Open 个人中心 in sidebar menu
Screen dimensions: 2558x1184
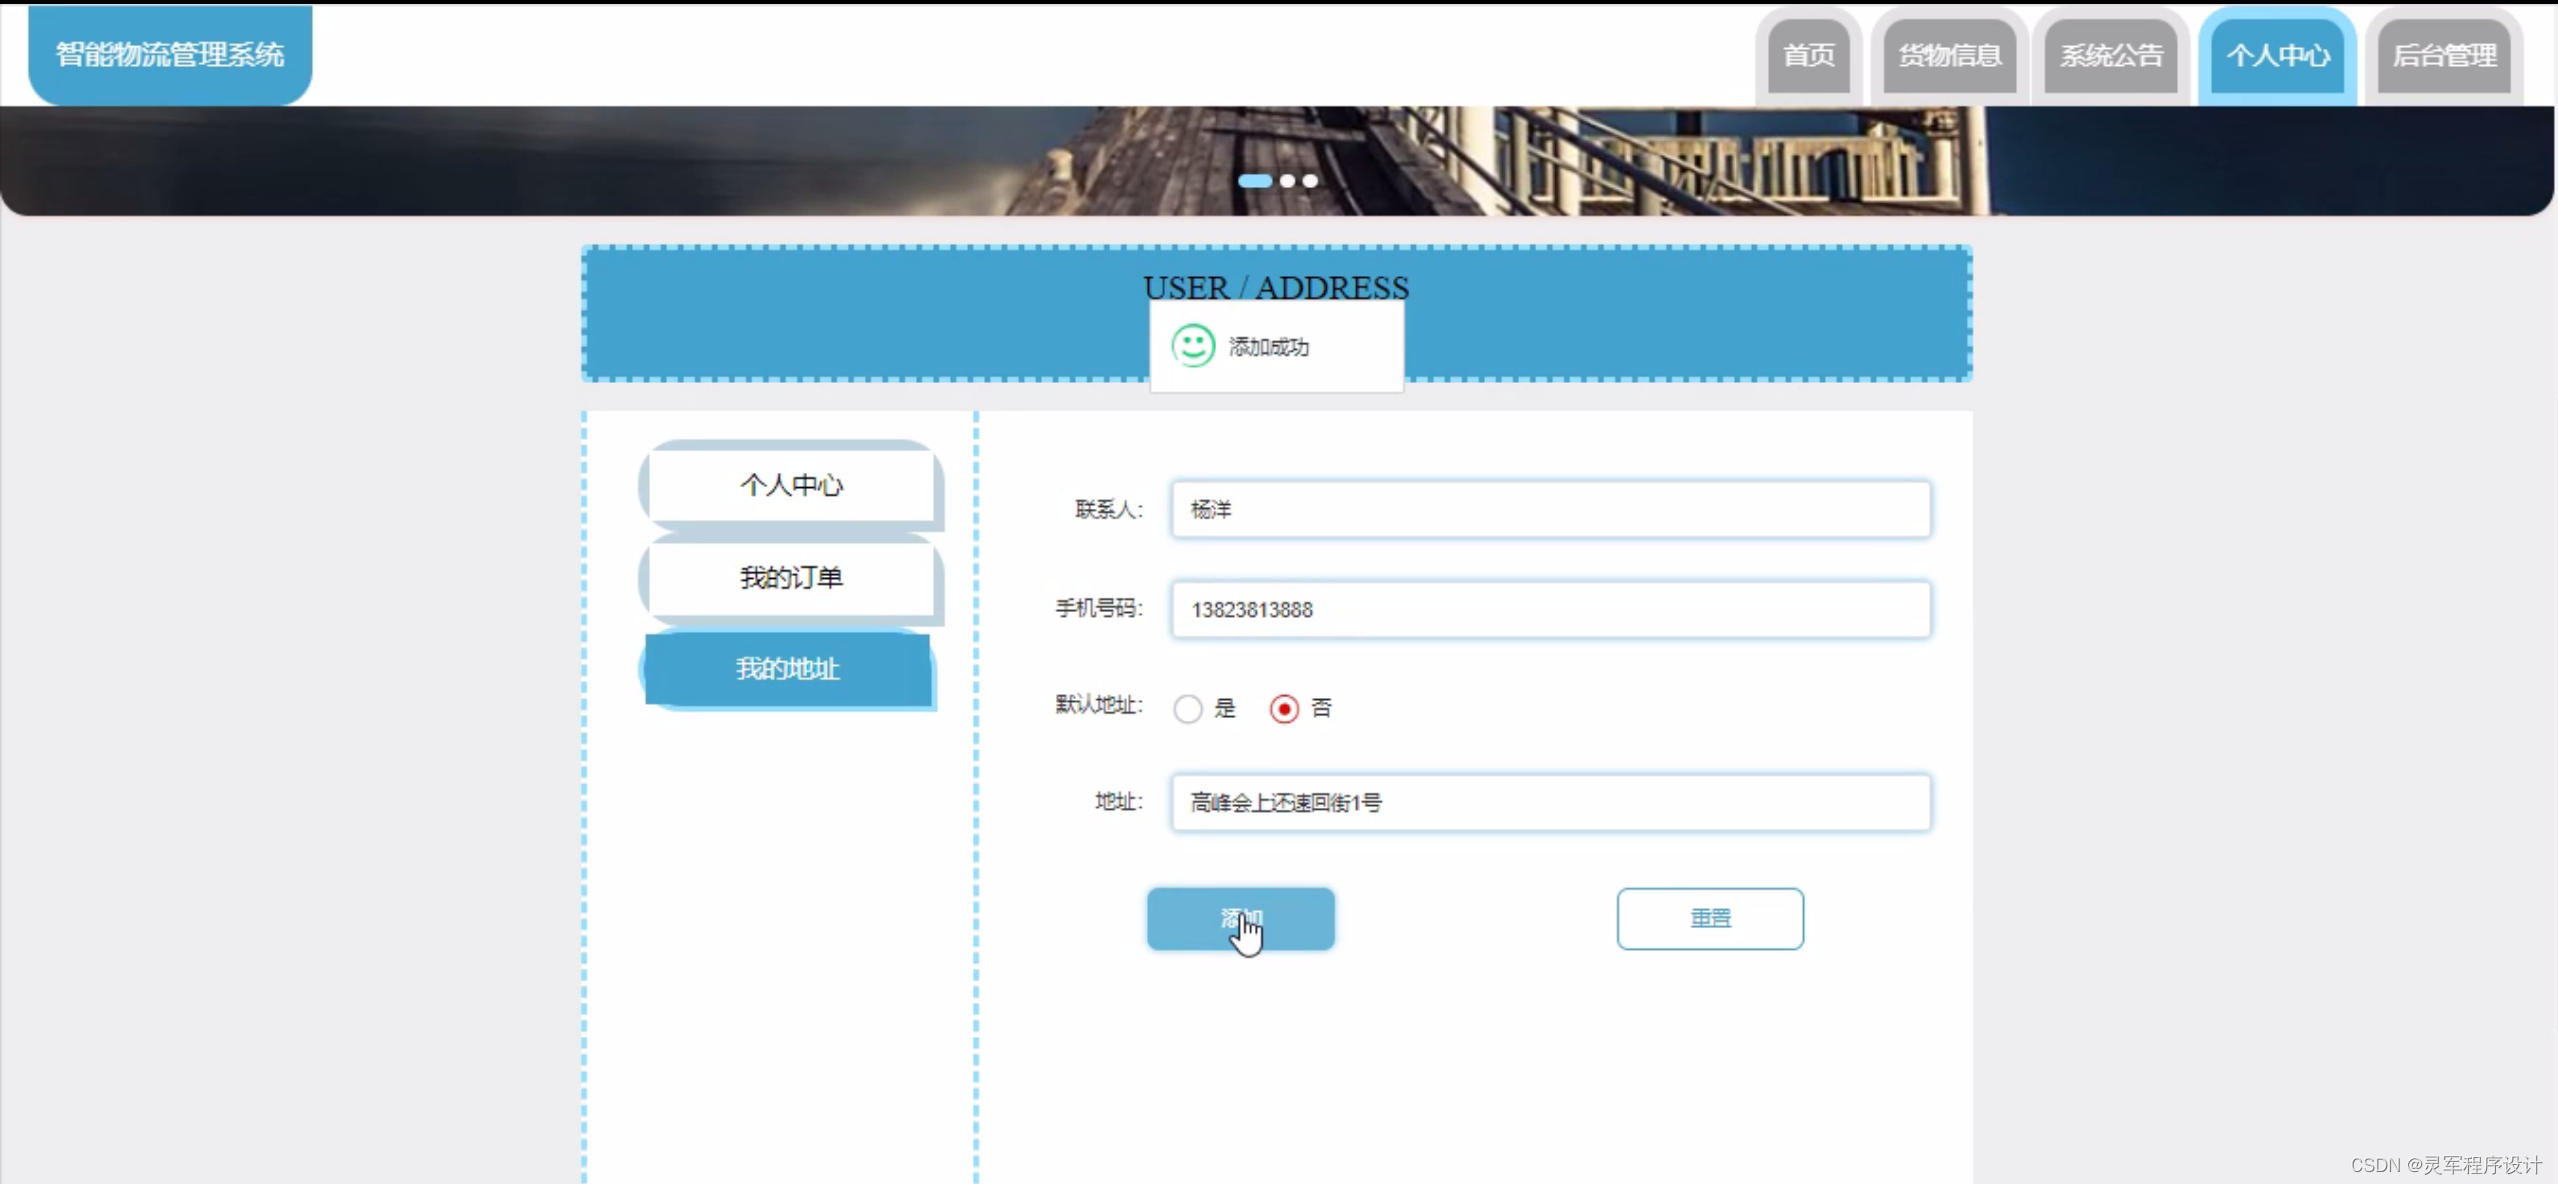790,485
